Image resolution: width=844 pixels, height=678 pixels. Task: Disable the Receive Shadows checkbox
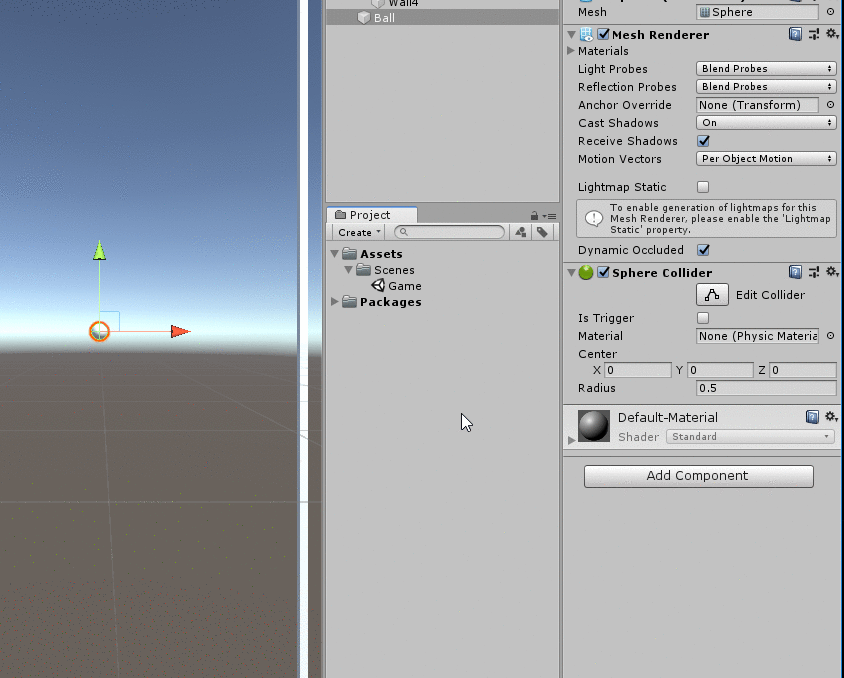703,141
